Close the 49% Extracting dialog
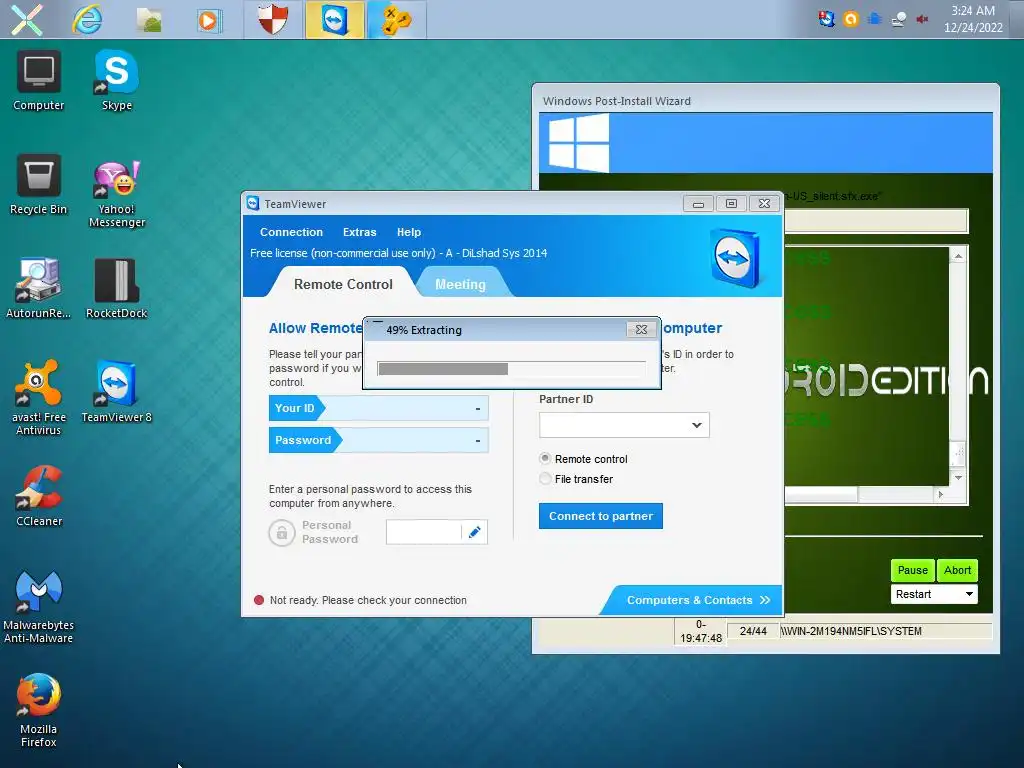1024x768 pixels. click(x=641, y=330)
